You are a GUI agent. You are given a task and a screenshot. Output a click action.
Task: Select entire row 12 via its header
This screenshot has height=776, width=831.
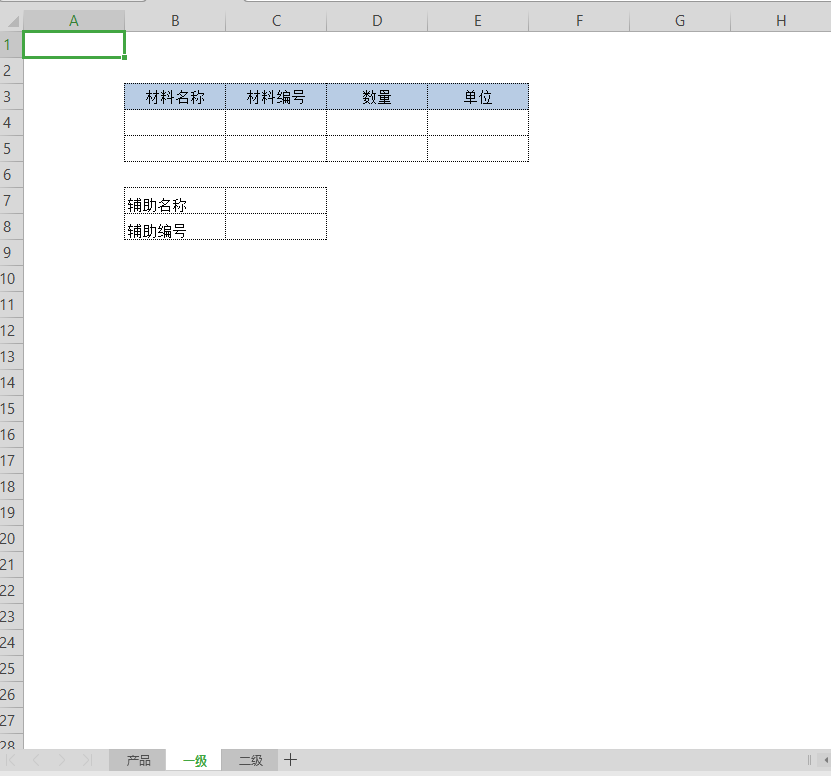[11, 331]
